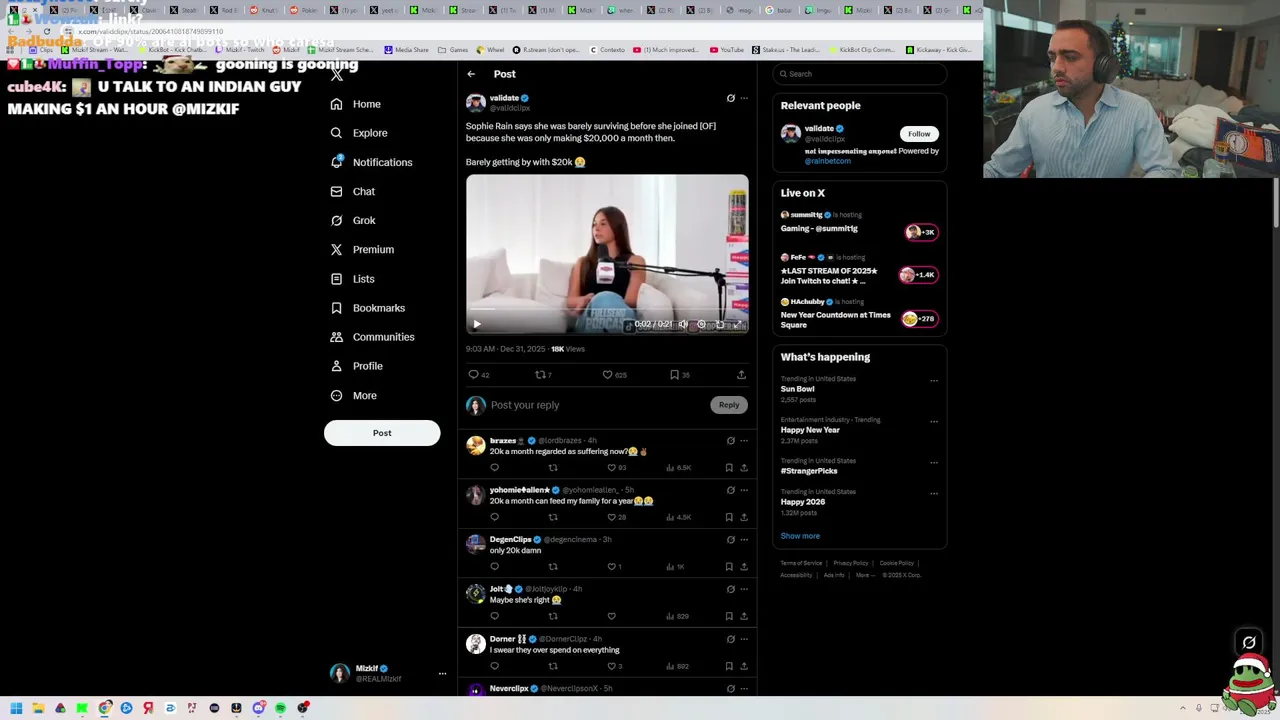Image resolution: width=1280 pixels, height=720 pixels.
Task: Open Notifications in the sidebar
Action: (x=371, y=162)
